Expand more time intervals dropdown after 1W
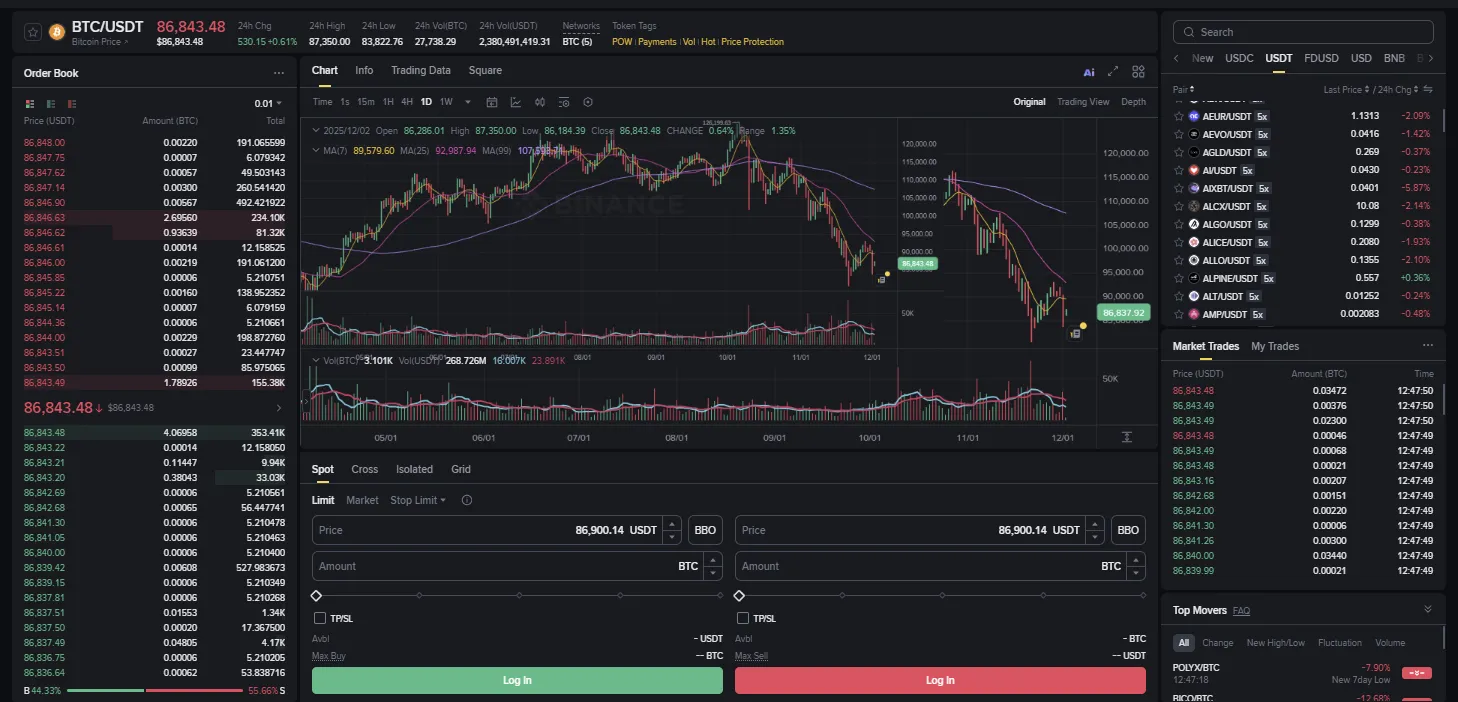Image resolution: width=1458 pixels, height=702 pixels. tap(466, 102)
